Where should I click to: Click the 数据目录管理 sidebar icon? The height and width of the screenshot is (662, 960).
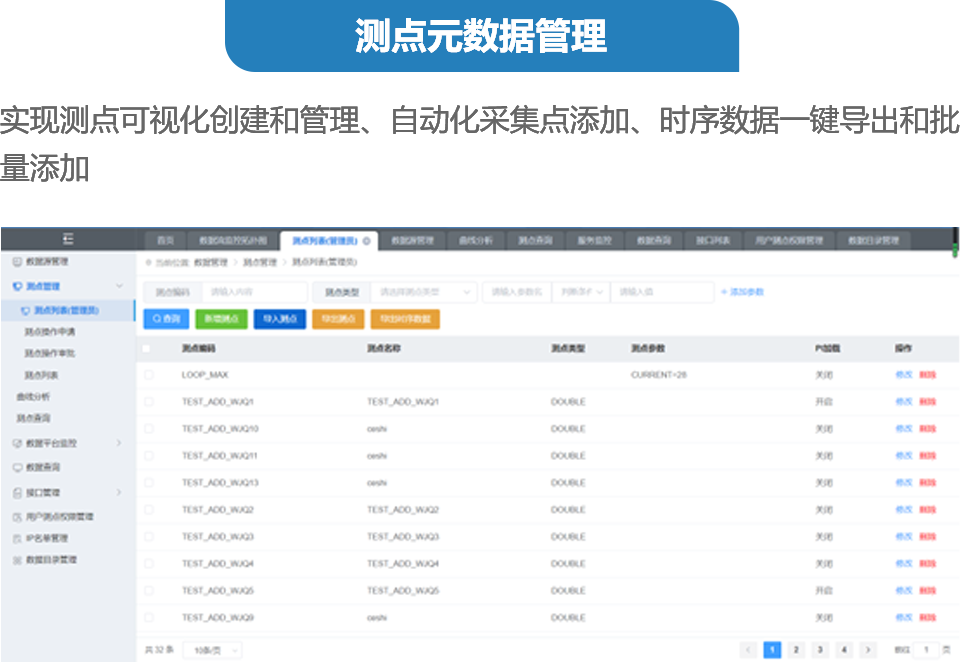pyautogui.click(x=17, y=560)
